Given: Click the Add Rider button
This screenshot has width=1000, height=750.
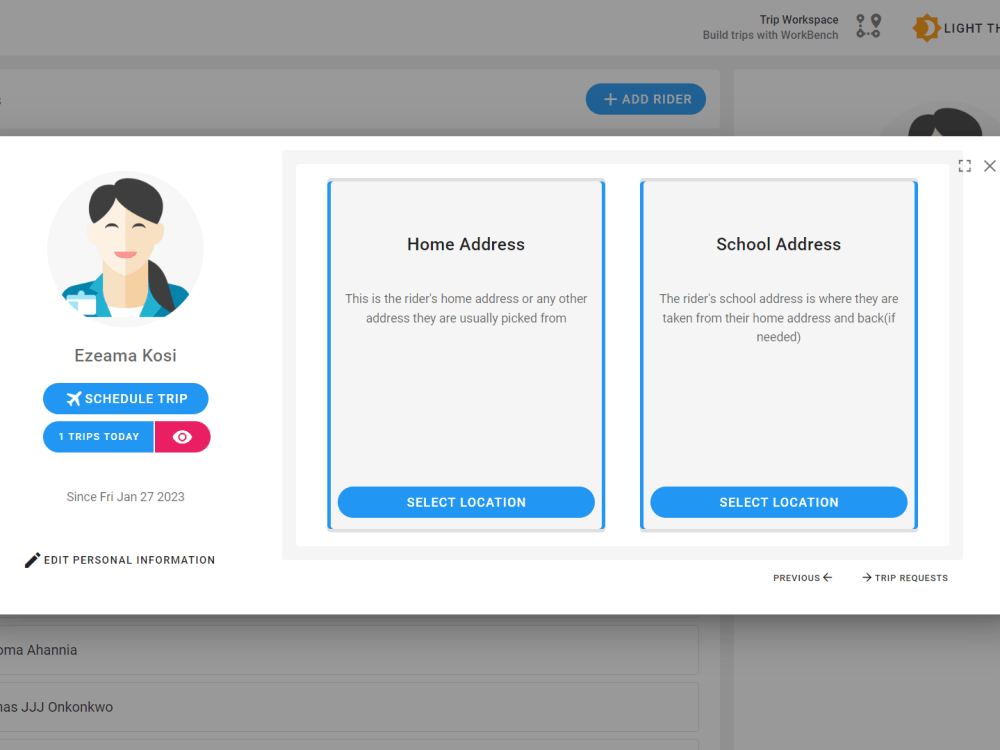Looking at the screenshot, I should (645, 99).
